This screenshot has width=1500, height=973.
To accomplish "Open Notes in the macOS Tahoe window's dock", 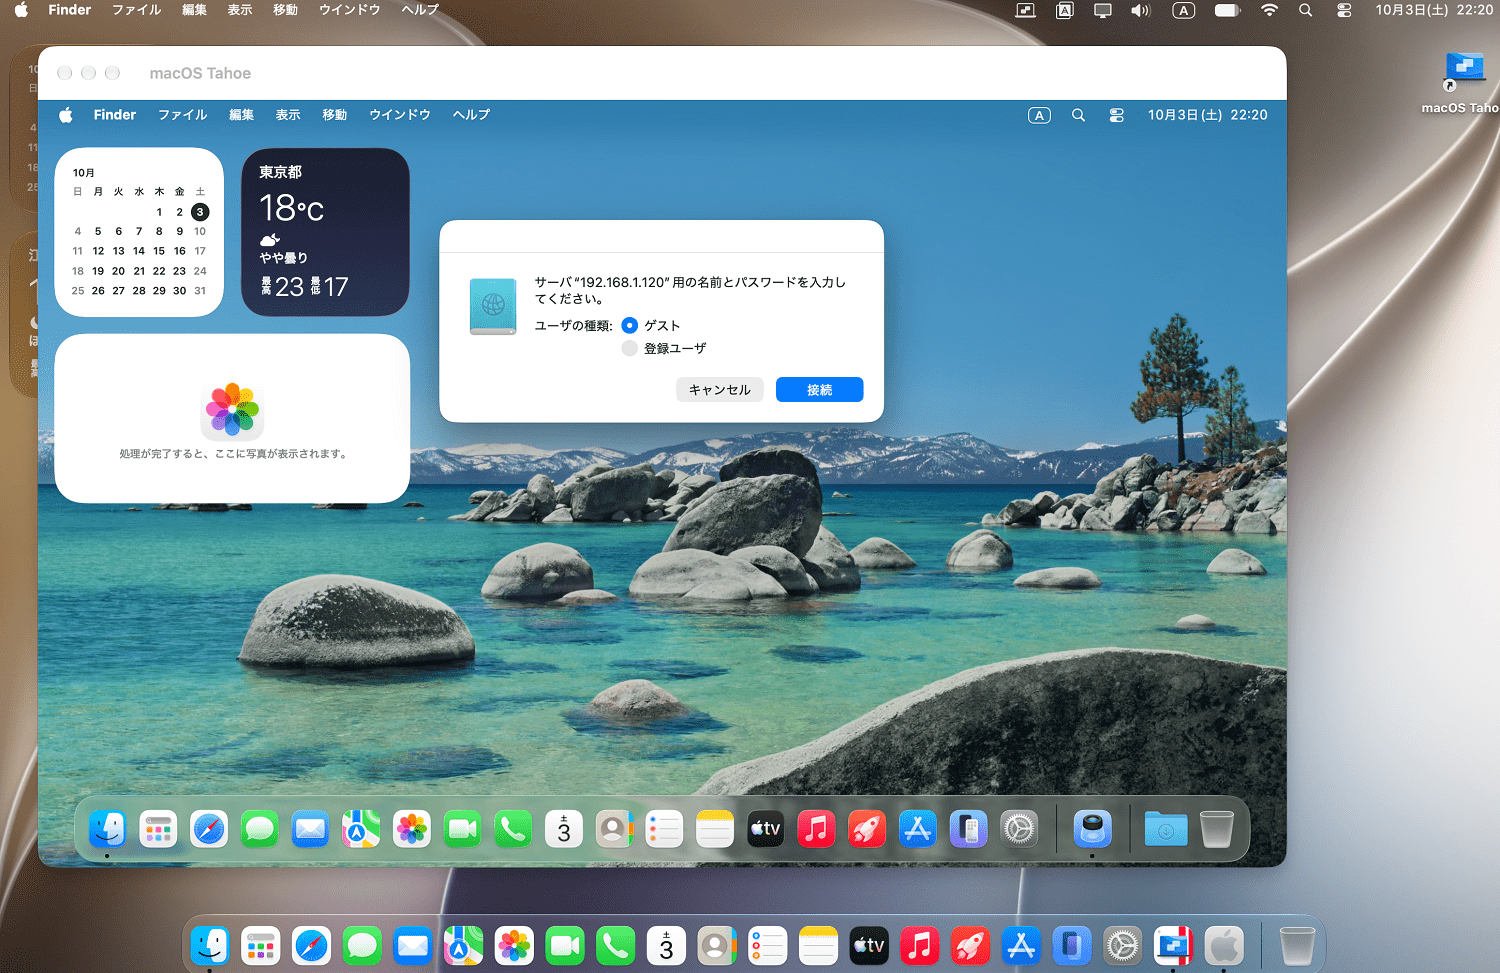I will (x=715, y=829).
